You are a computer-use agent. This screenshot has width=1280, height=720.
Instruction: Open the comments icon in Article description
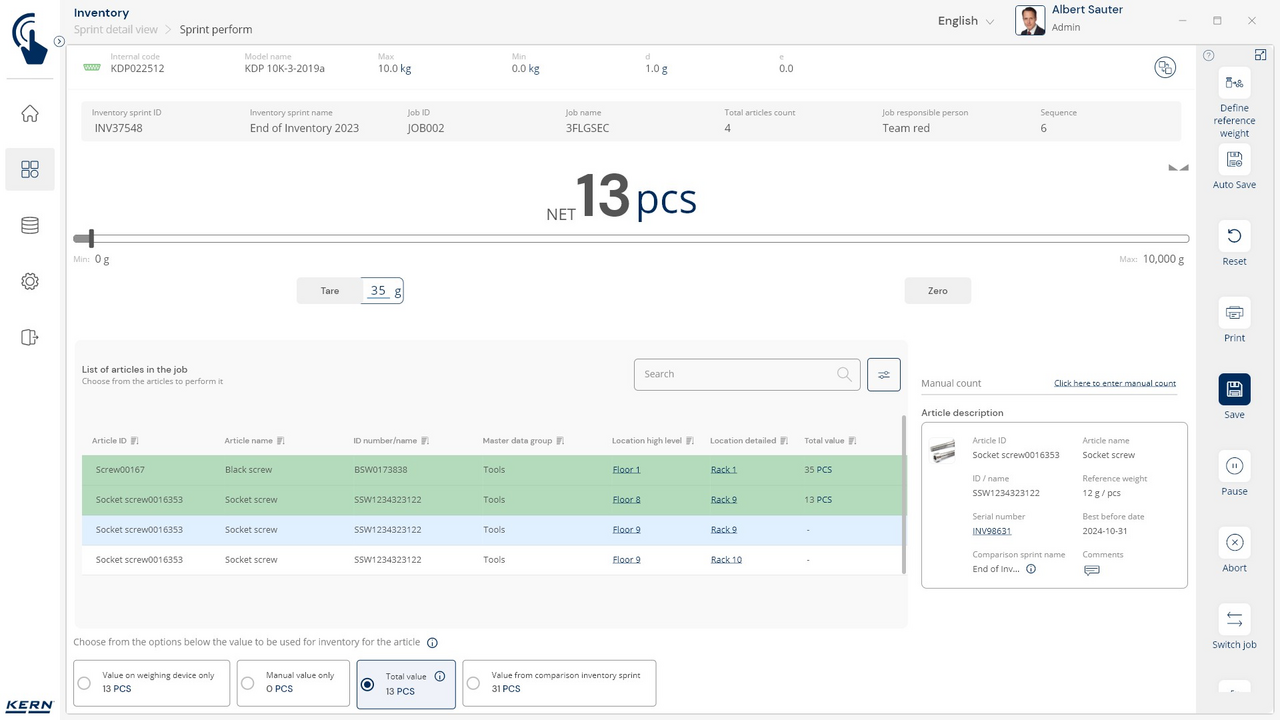1092,570
